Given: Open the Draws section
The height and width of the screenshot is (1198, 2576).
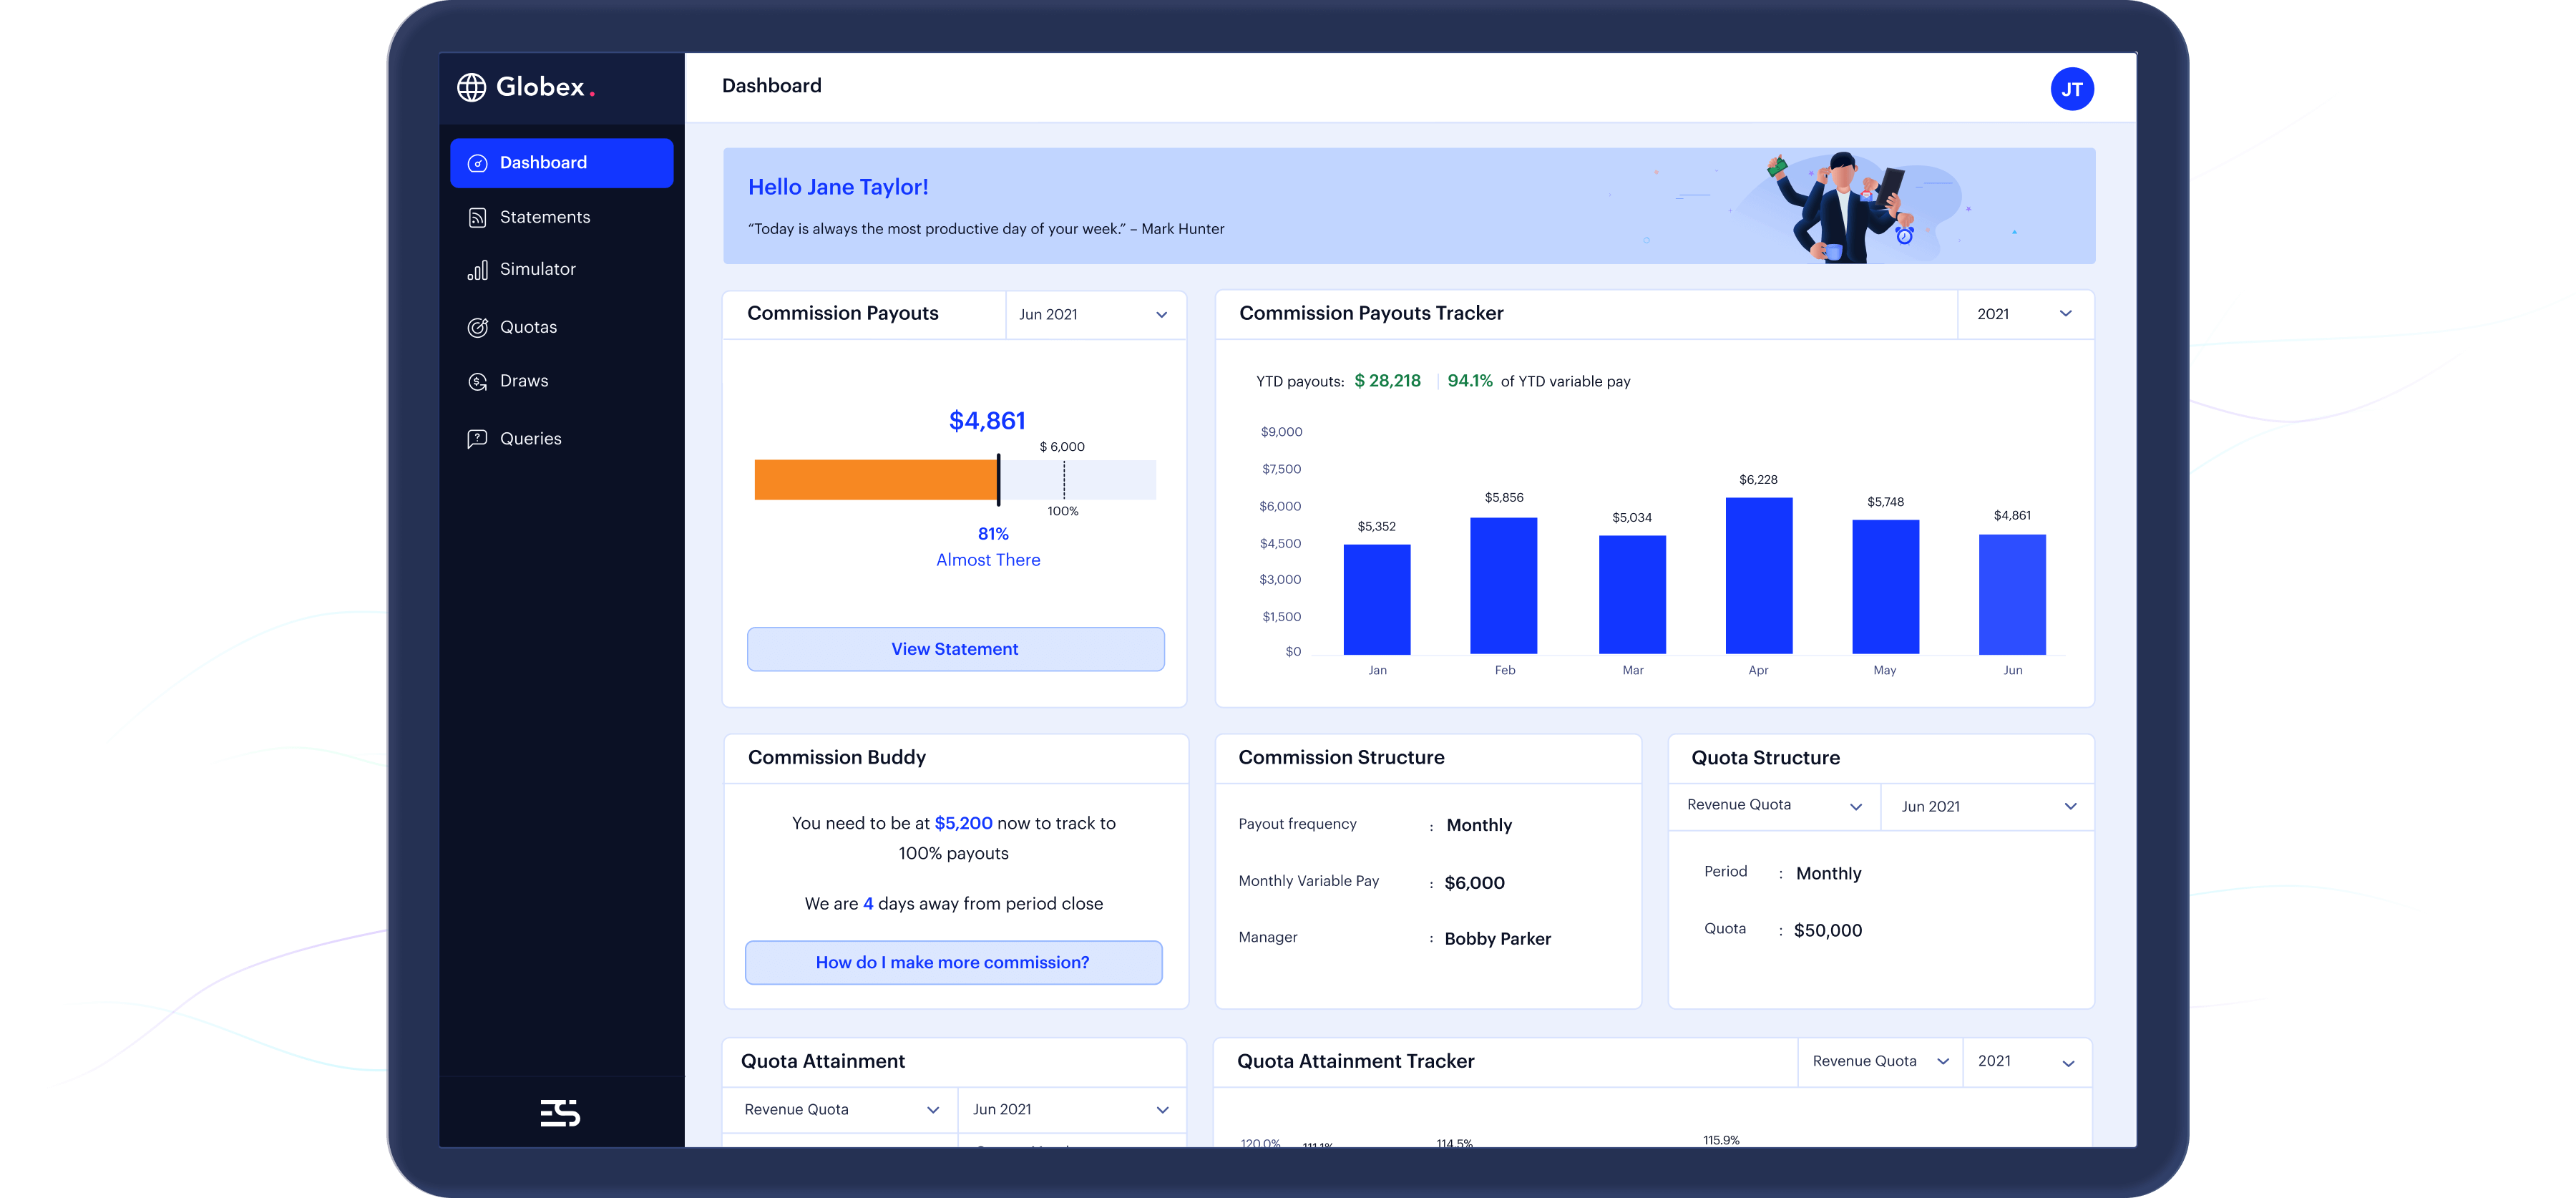Looking at the screenshot, I should coord(562,381).
